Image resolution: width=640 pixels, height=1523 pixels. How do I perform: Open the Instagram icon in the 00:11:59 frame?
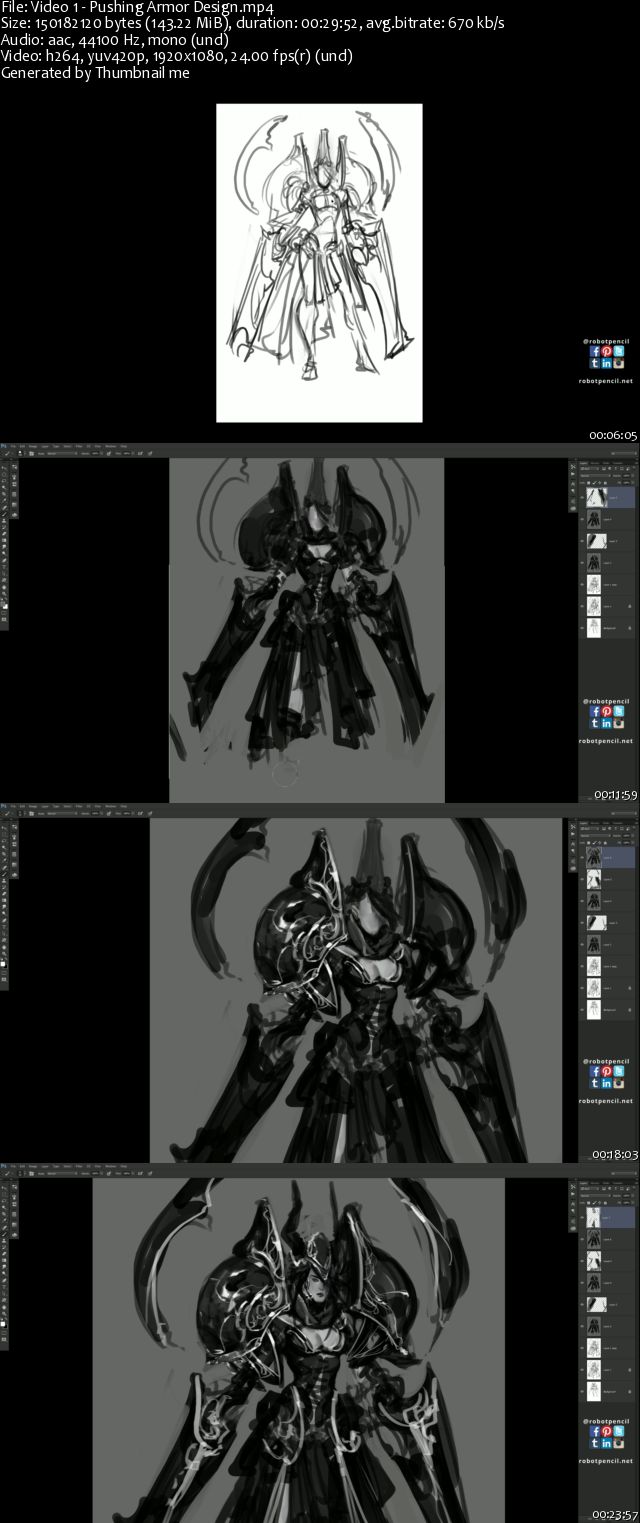(x=619, y=723)
